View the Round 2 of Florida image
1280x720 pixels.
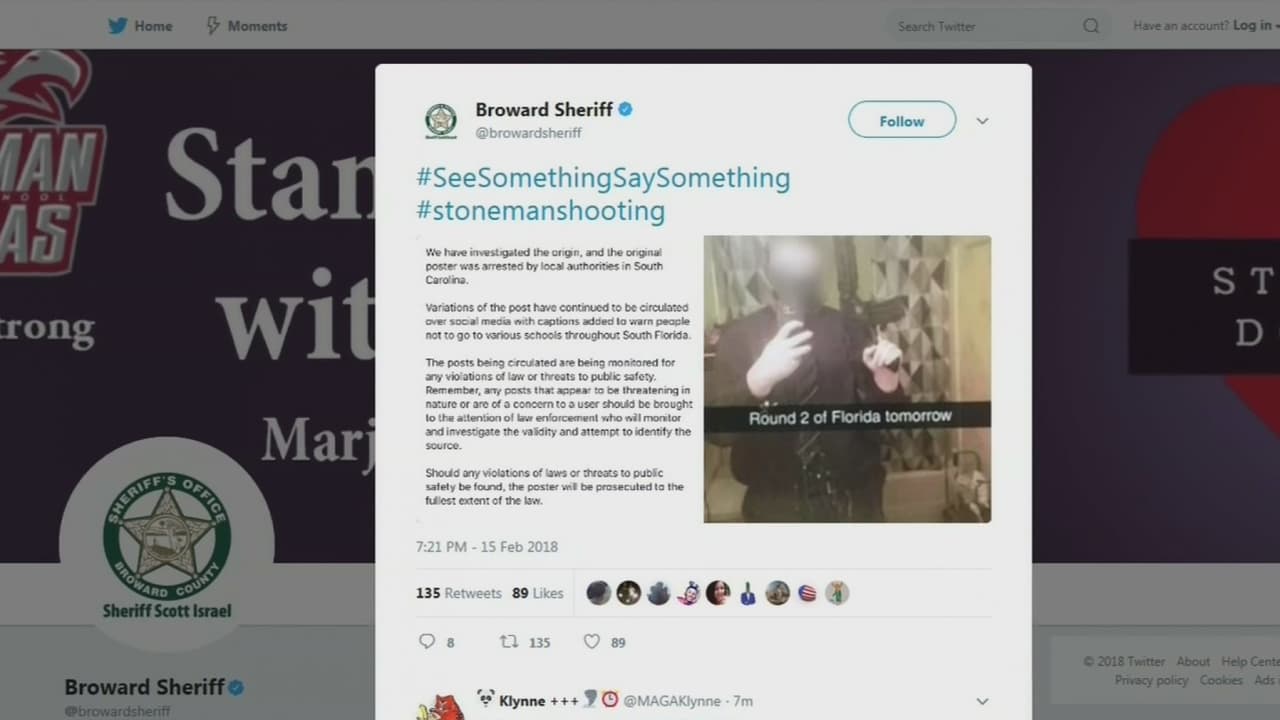[x=847, y=379]
